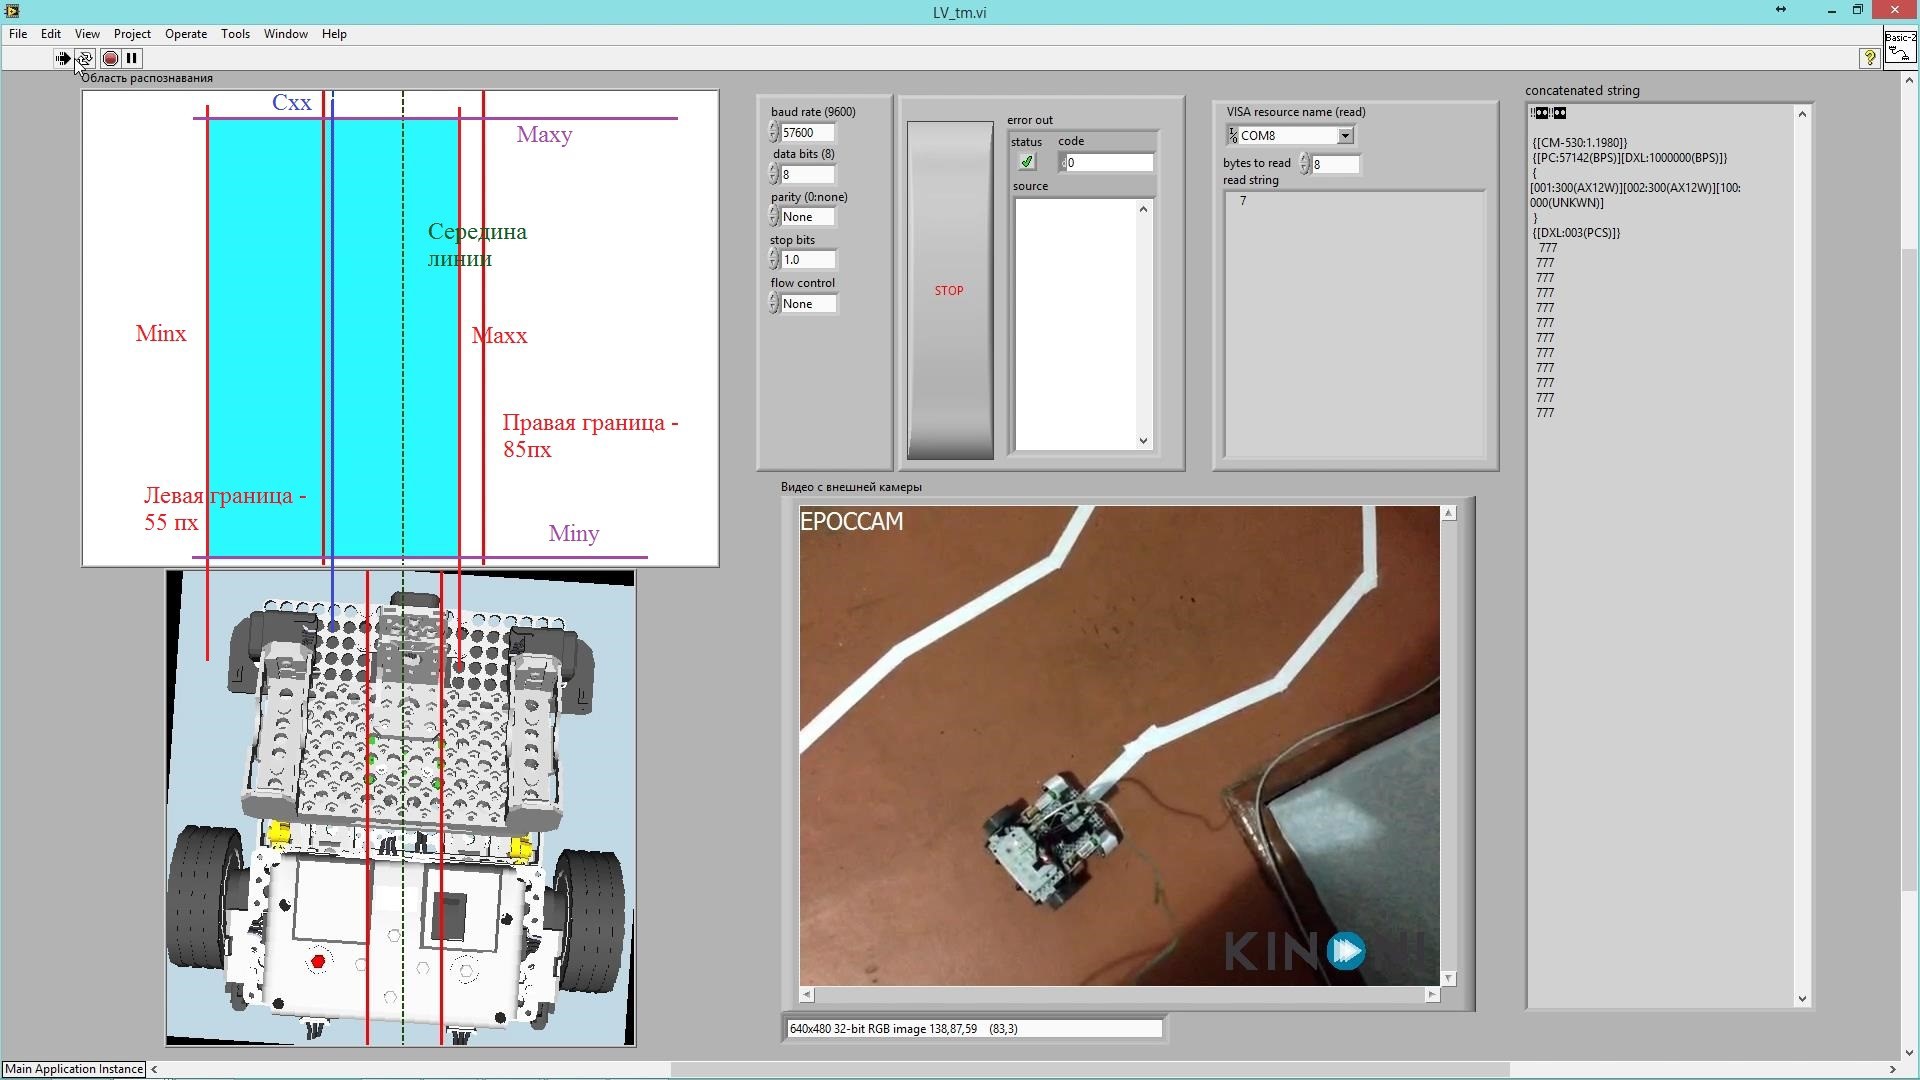
Task: Click the Run arrow toolbar button
Action: click(62, 58)
